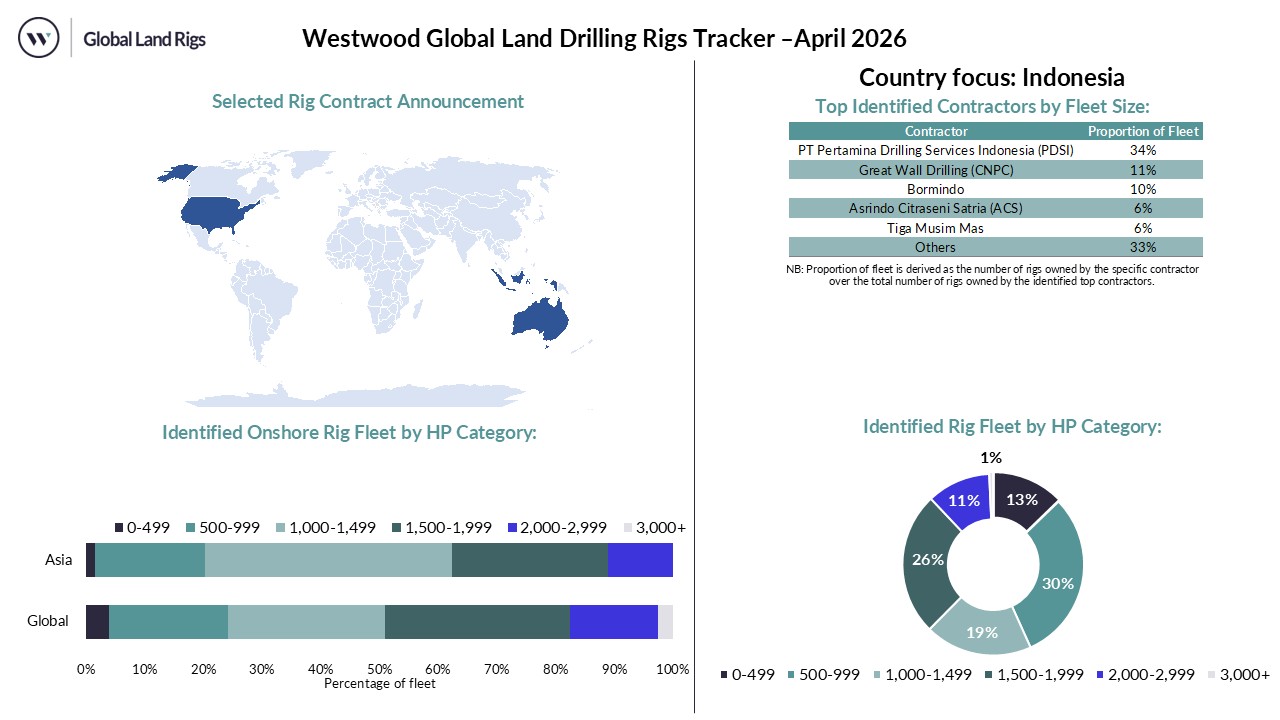Click Bormindo's 10% fleet proportion
This screenshot has width=1280, height=720.
(1144, 189)
